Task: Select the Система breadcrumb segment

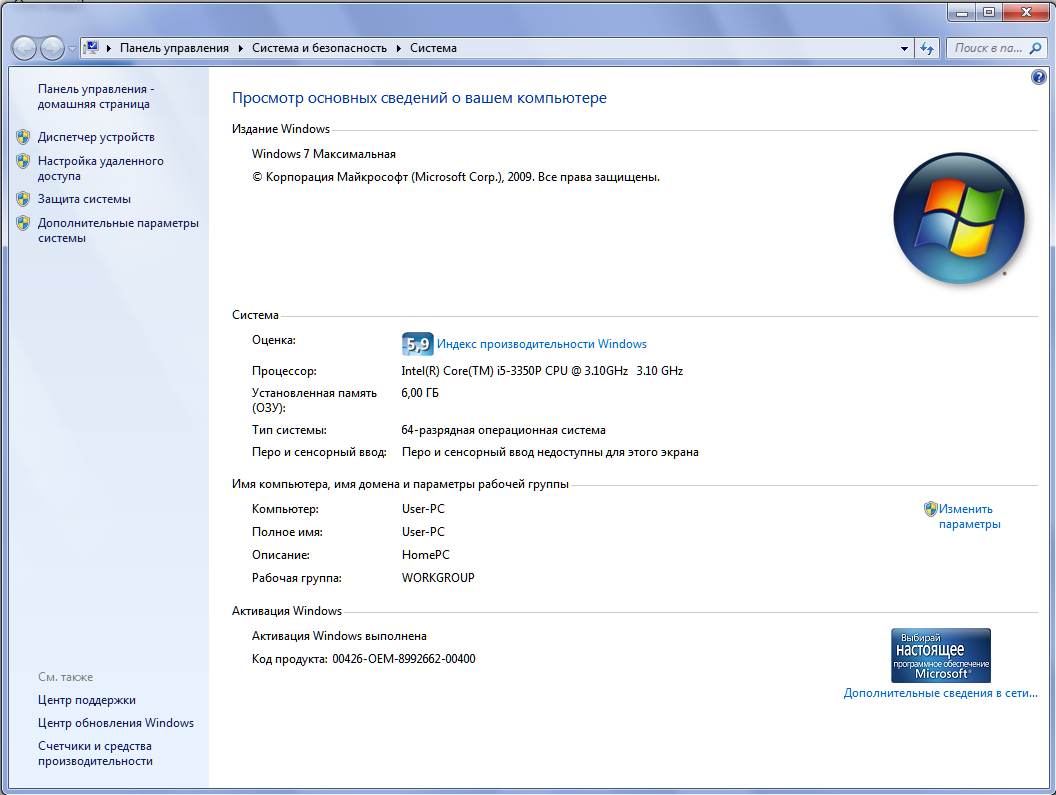Action: coord(433,49)
